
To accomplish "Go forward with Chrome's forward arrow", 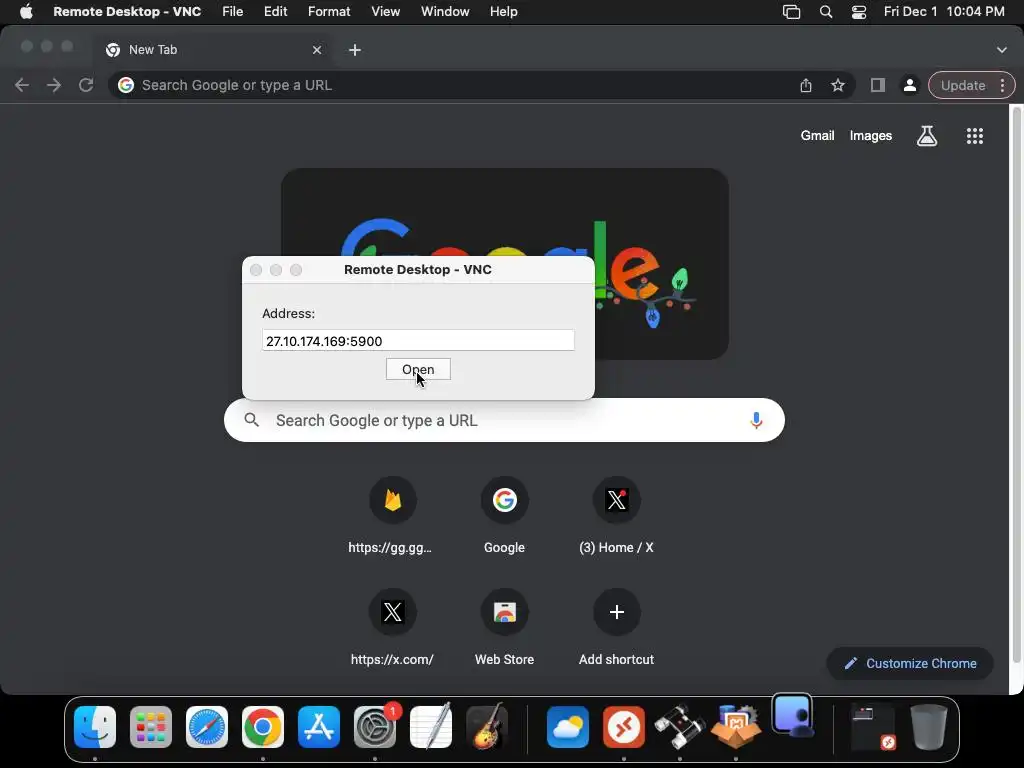I will (54, 85).
